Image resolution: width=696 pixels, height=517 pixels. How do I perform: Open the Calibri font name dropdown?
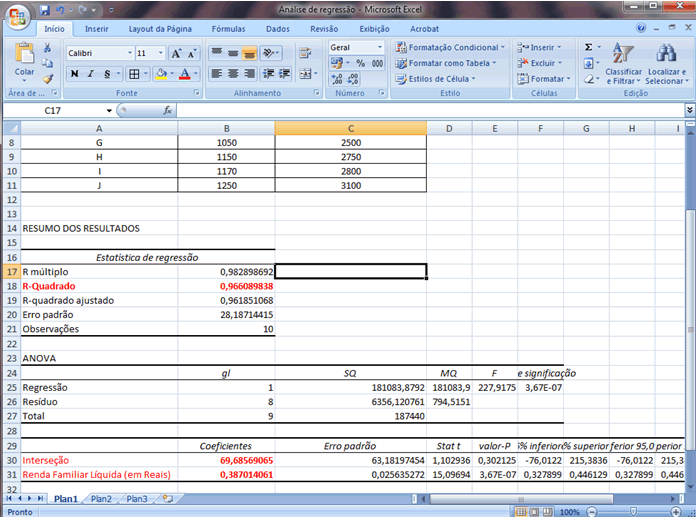pos(129,53)
